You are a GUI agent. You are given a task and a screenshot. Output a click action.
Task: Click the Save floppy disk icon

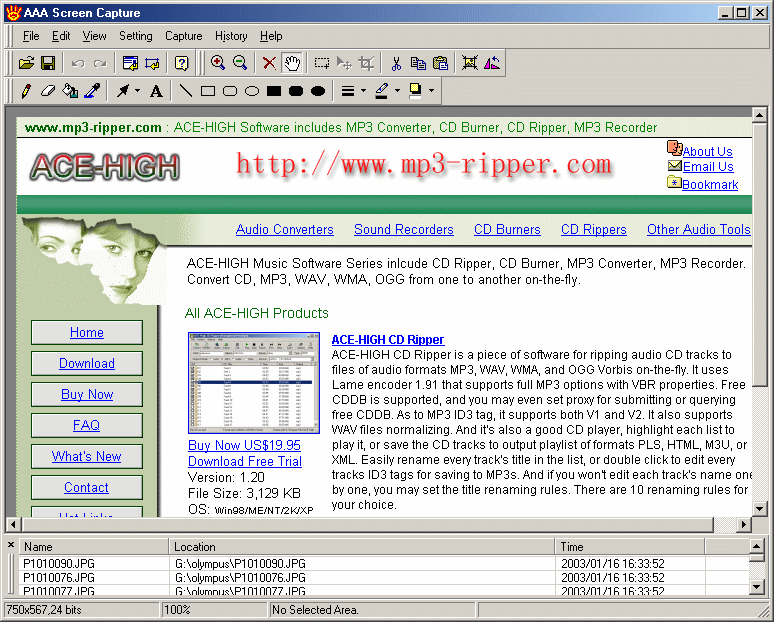click(48, 63)
